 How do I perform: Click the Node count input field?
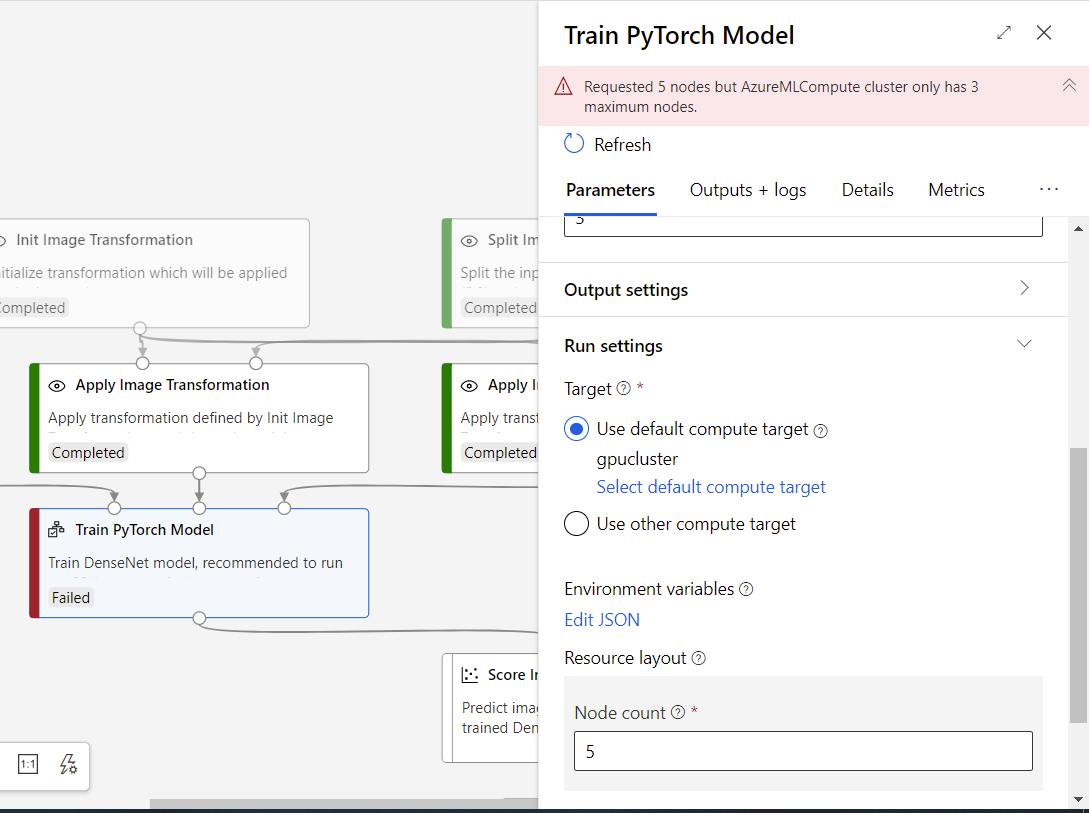[803, 751]
